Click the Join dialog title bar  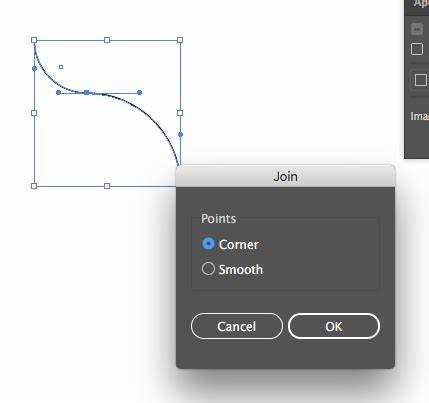pos(285,176)
